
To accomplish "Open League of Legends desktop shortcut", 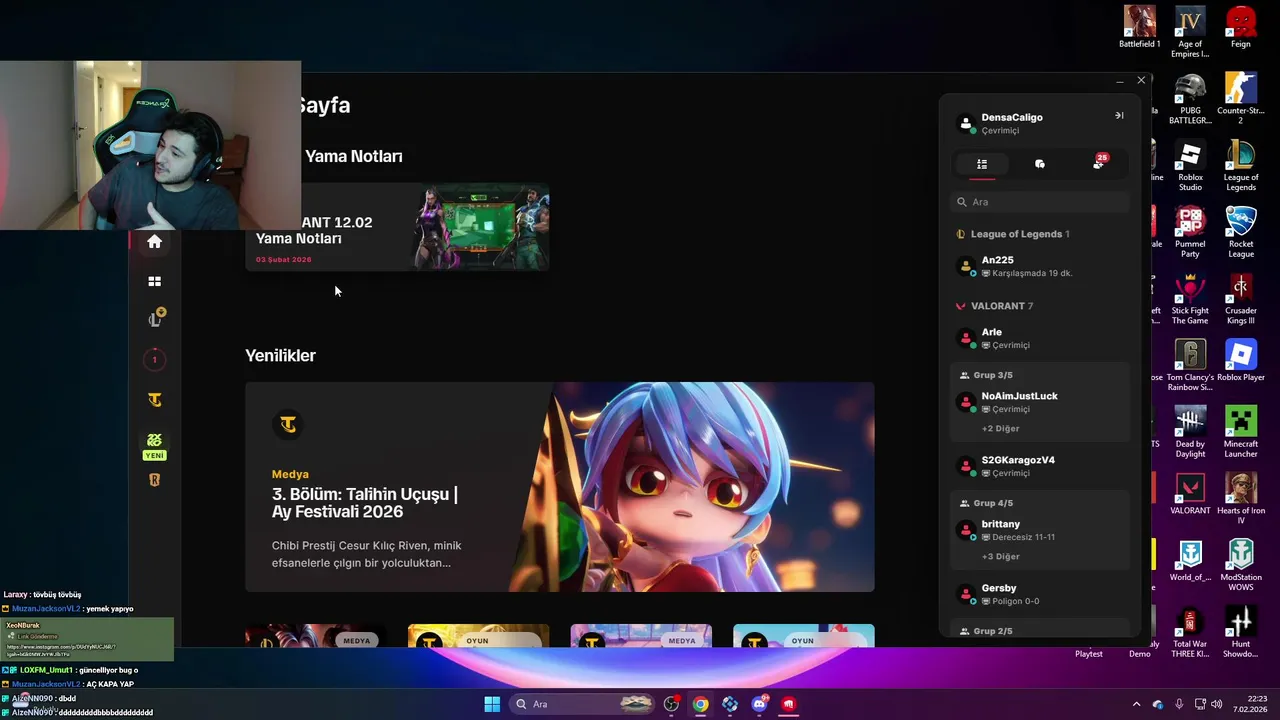I will coord(1241,166).
